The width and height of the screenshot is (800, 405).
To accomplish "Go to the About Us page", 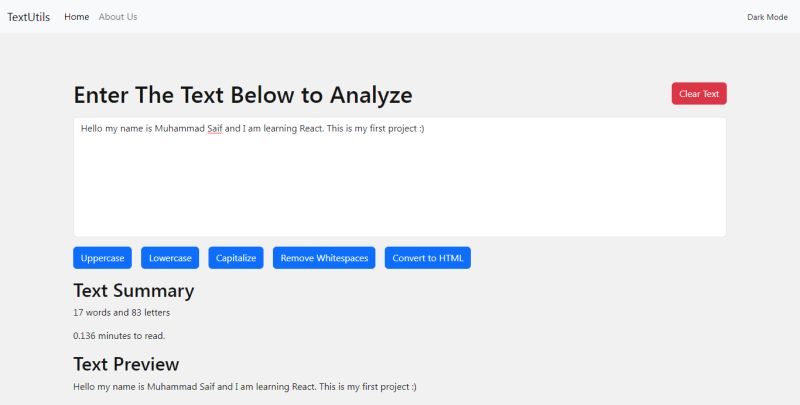I will (x=118, y=17).
